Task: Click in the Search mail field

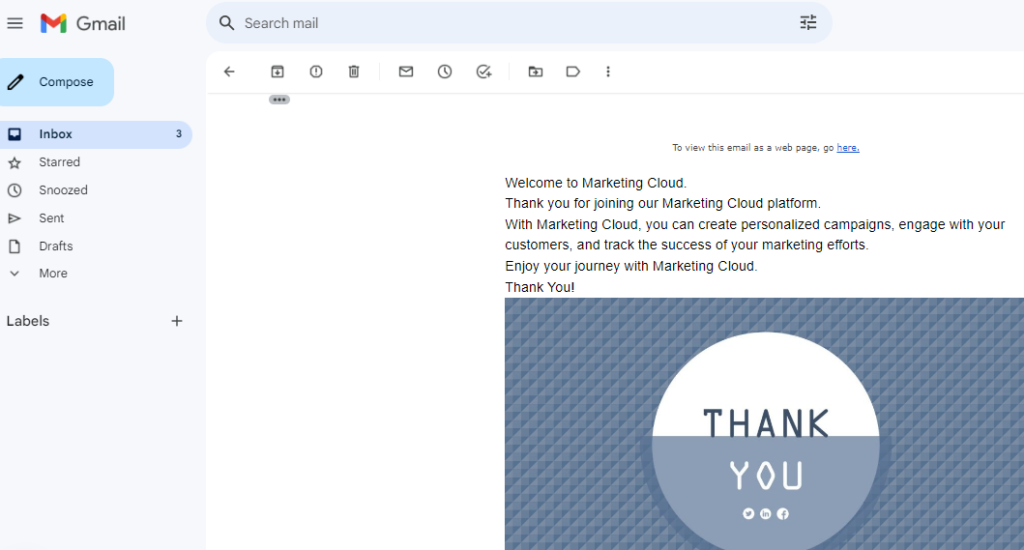Action: point(500,23)
